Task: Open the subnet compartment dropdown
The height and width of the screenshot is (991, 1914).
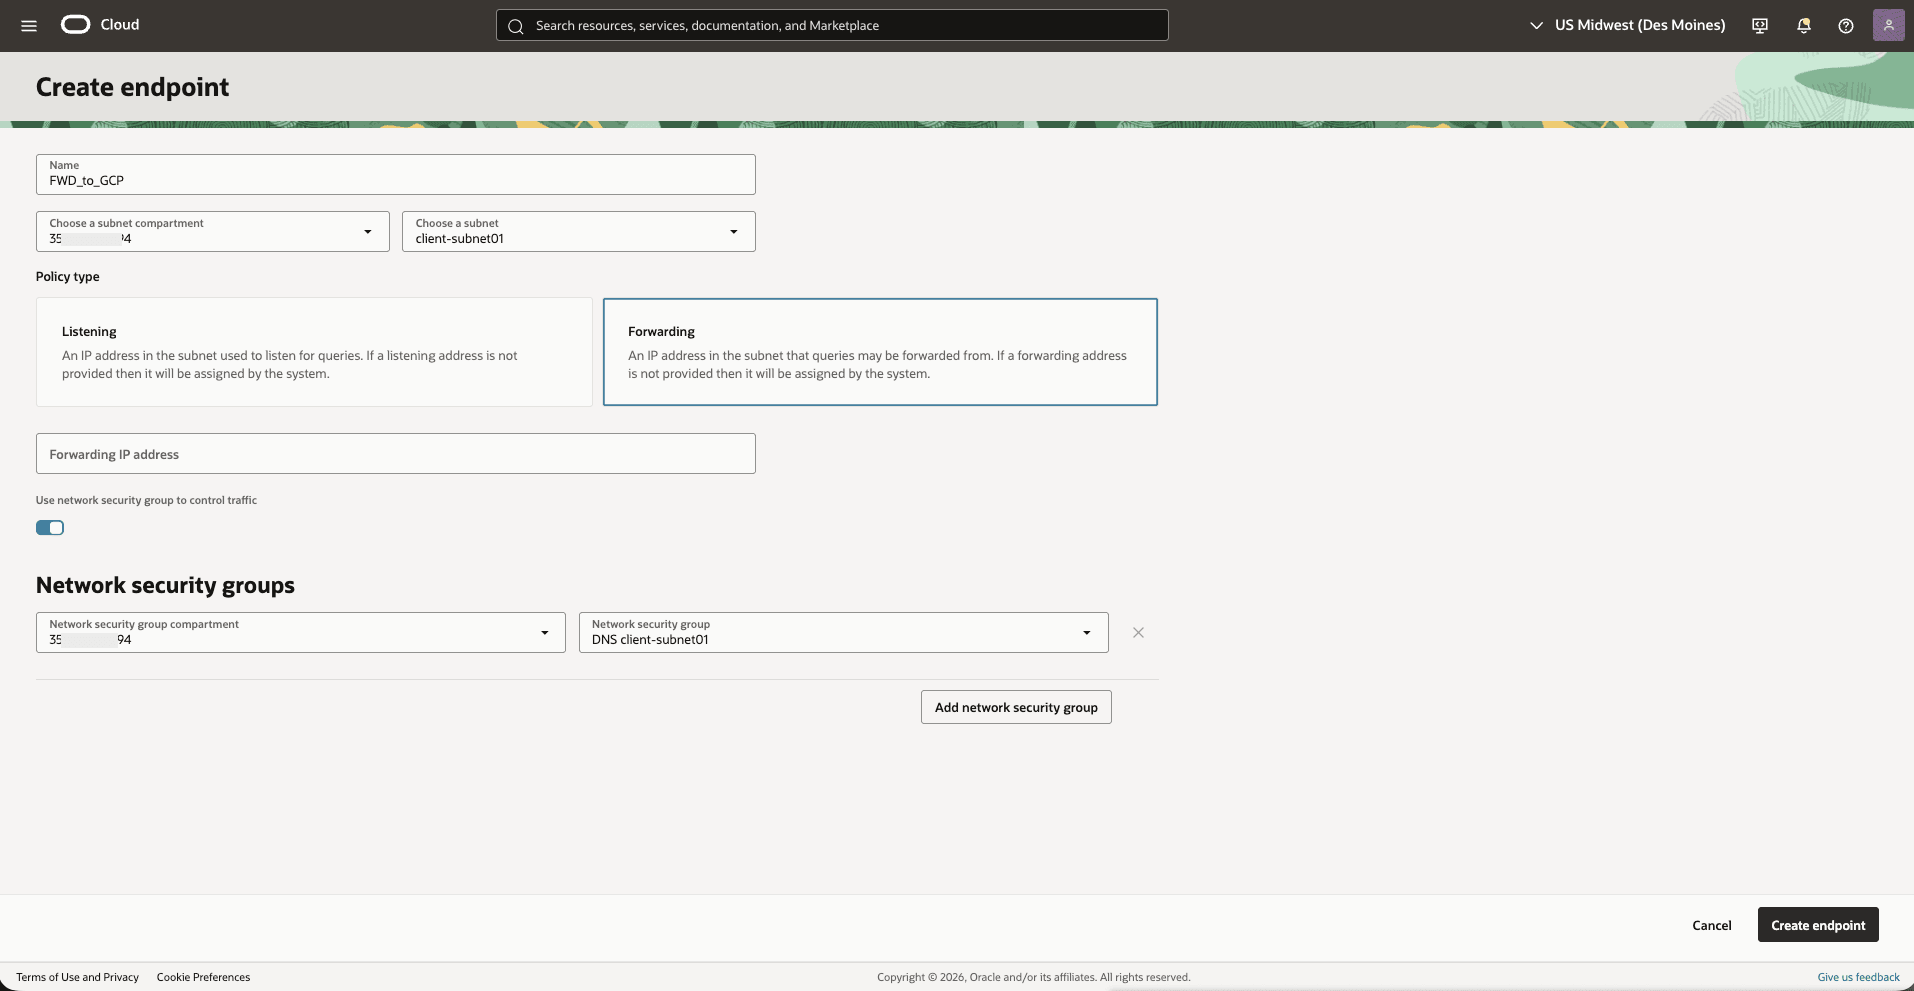Action: (367, 231)
